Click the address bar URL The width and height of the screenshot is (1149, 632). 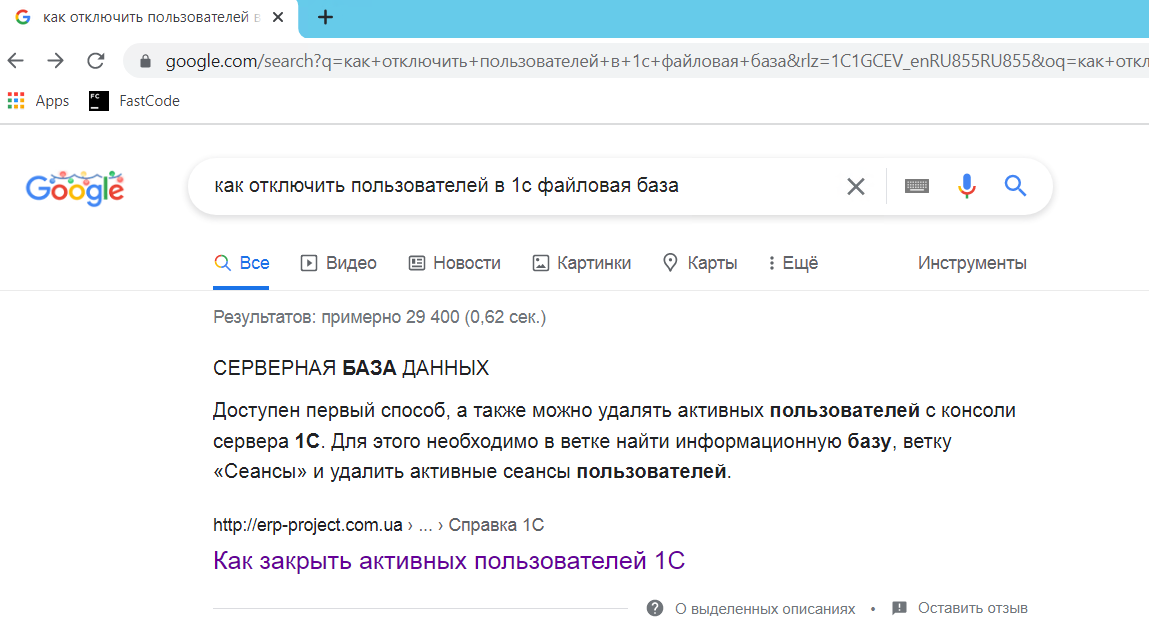coord(656,62)
